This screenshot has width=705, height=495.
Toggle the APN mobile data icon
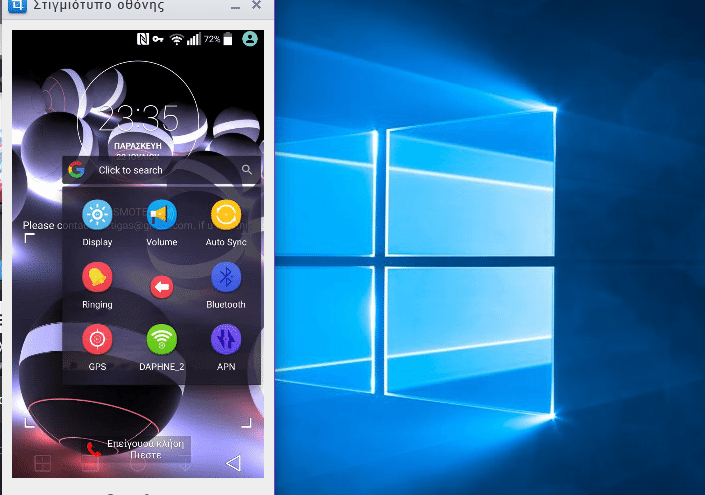(226, 339)
